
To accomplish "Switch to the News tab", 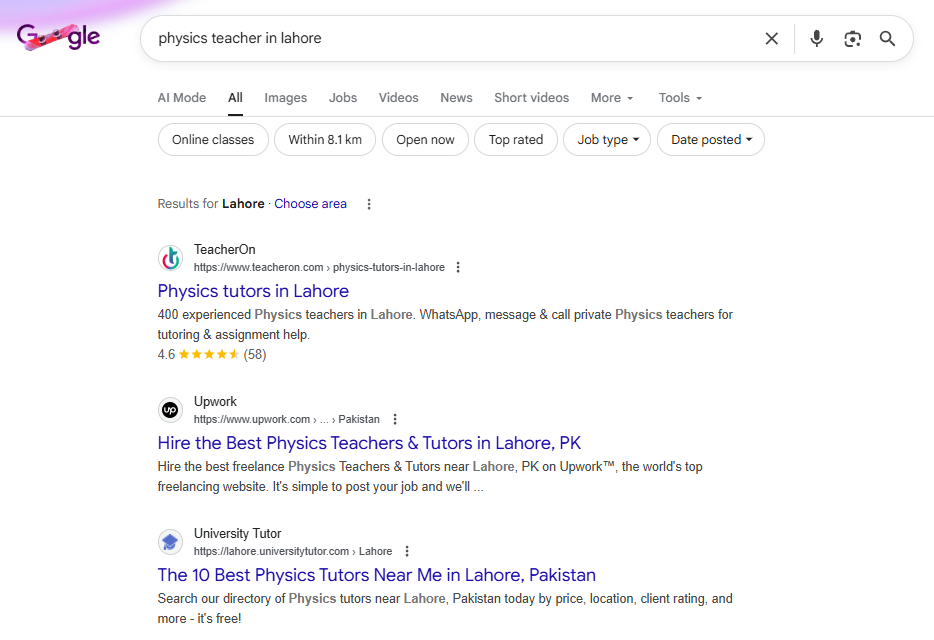I will tap(456, 97).
